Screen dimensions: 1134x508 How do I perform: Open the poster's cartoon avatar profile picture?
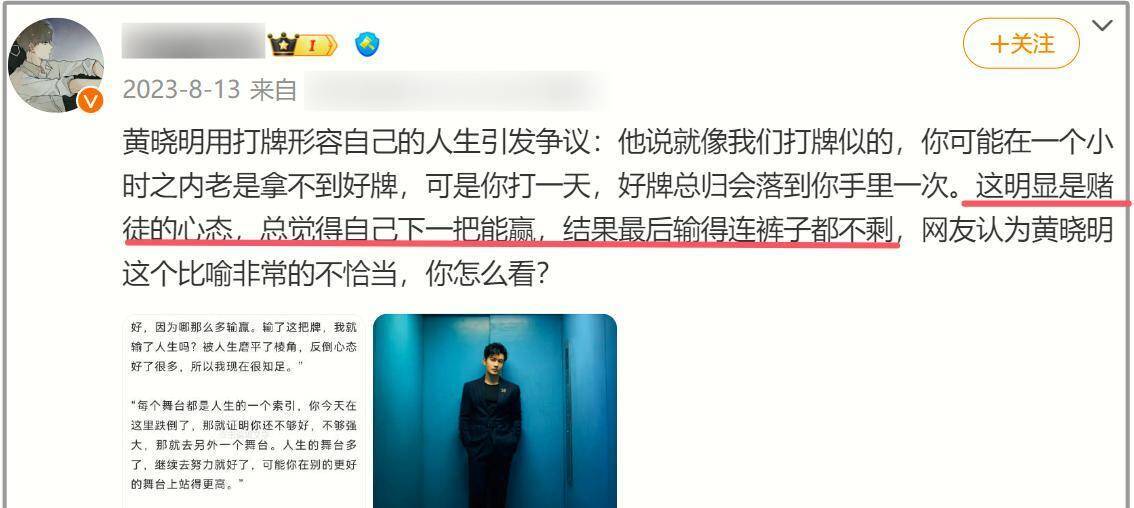tap(56, 65)
